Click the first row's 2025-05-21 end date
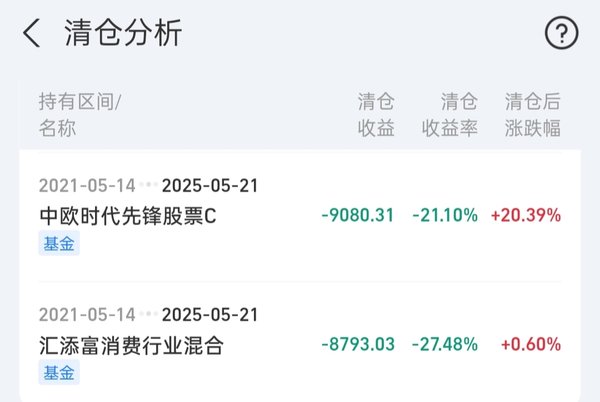Screen dimensions: 600x402 (x=210, y=186)
